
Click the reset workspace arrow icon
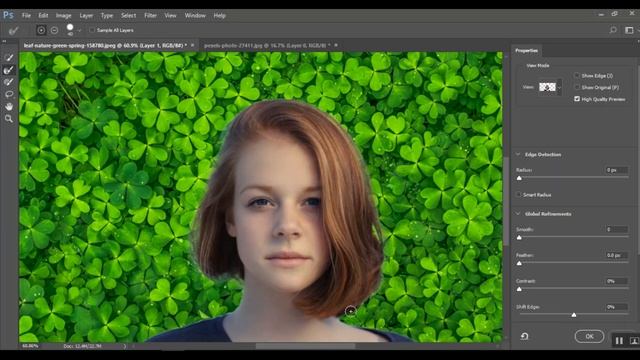click(524, 336)
